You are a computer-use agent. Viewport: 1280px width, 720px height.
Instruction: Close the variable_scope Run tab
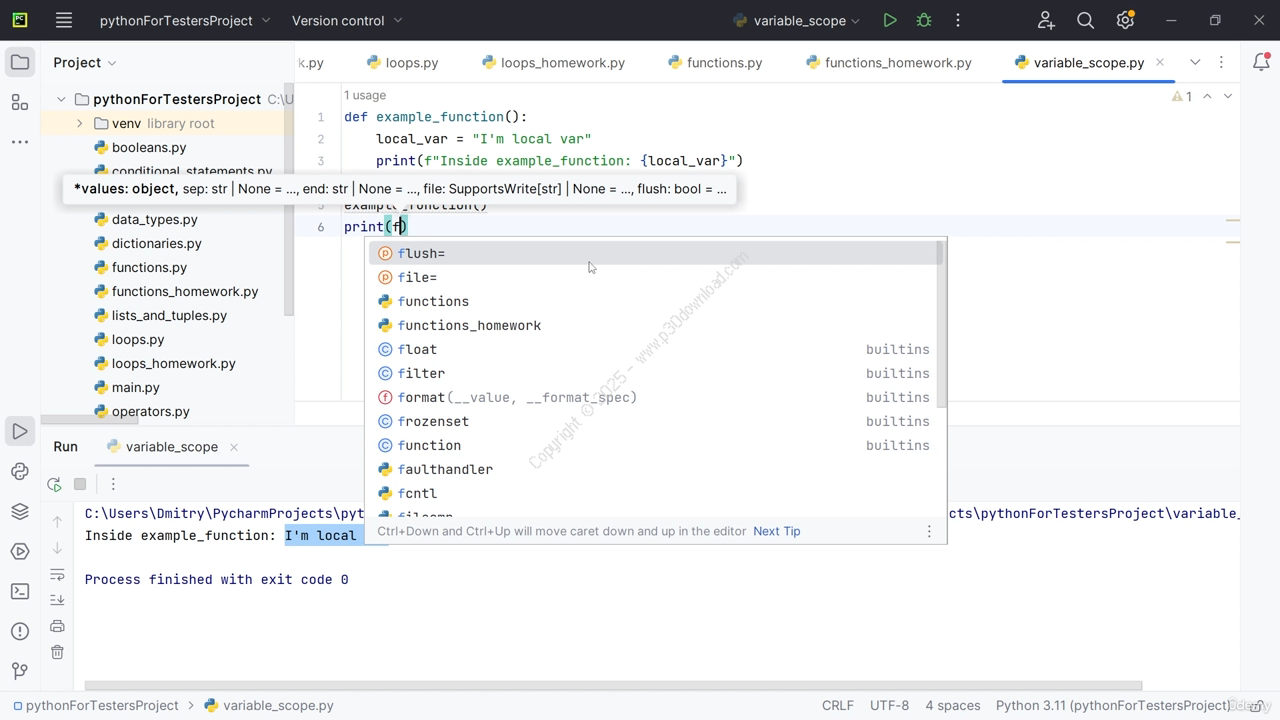click(x=234, y=447)
